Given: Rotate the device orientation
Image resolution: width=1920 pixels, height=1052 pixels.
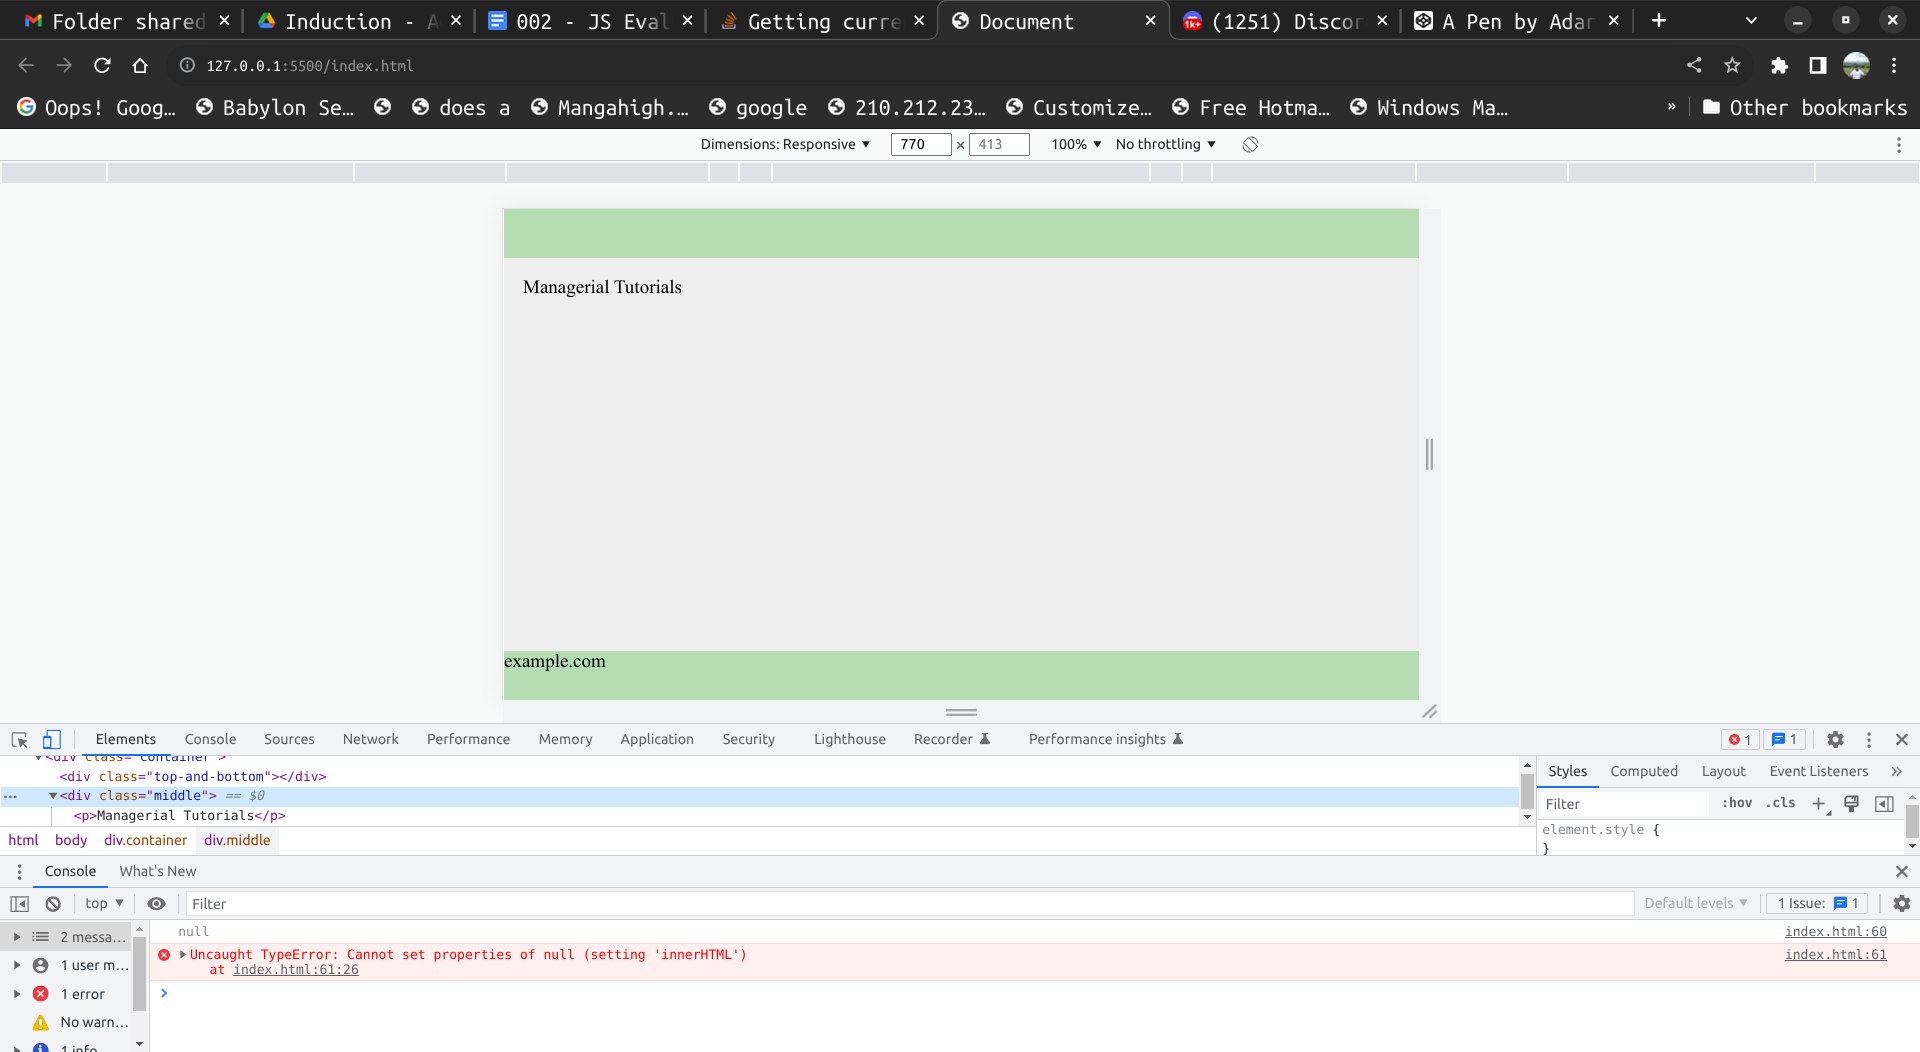Looking at the screenshot, I should coord(1249,144).
